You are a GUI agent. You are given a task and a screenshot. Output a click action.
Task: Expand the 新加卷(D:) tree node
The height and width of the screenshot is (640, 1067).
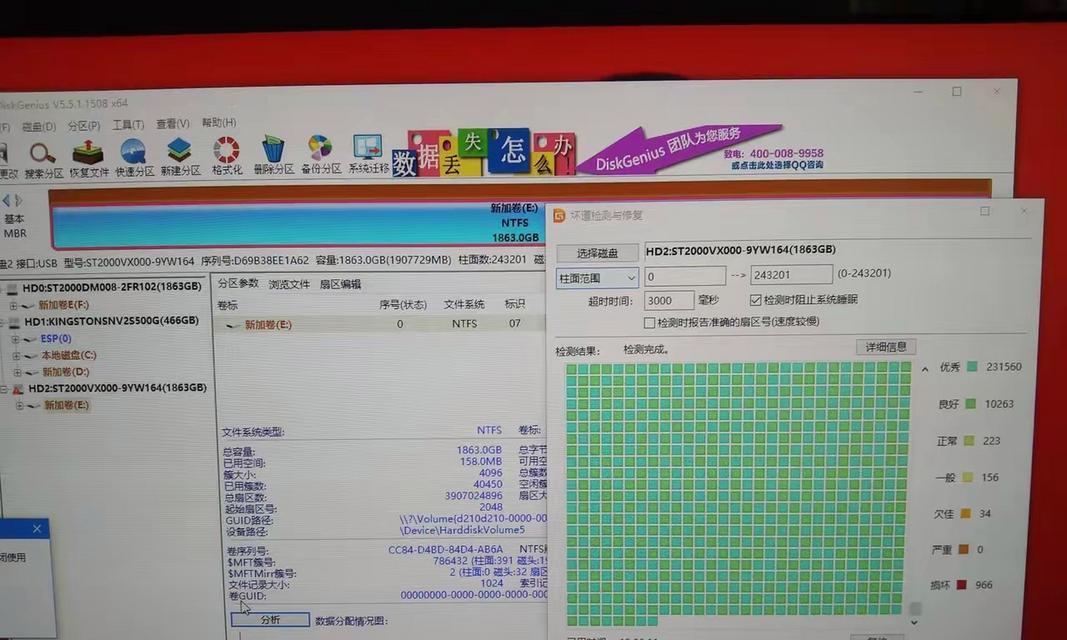(18, 373)
